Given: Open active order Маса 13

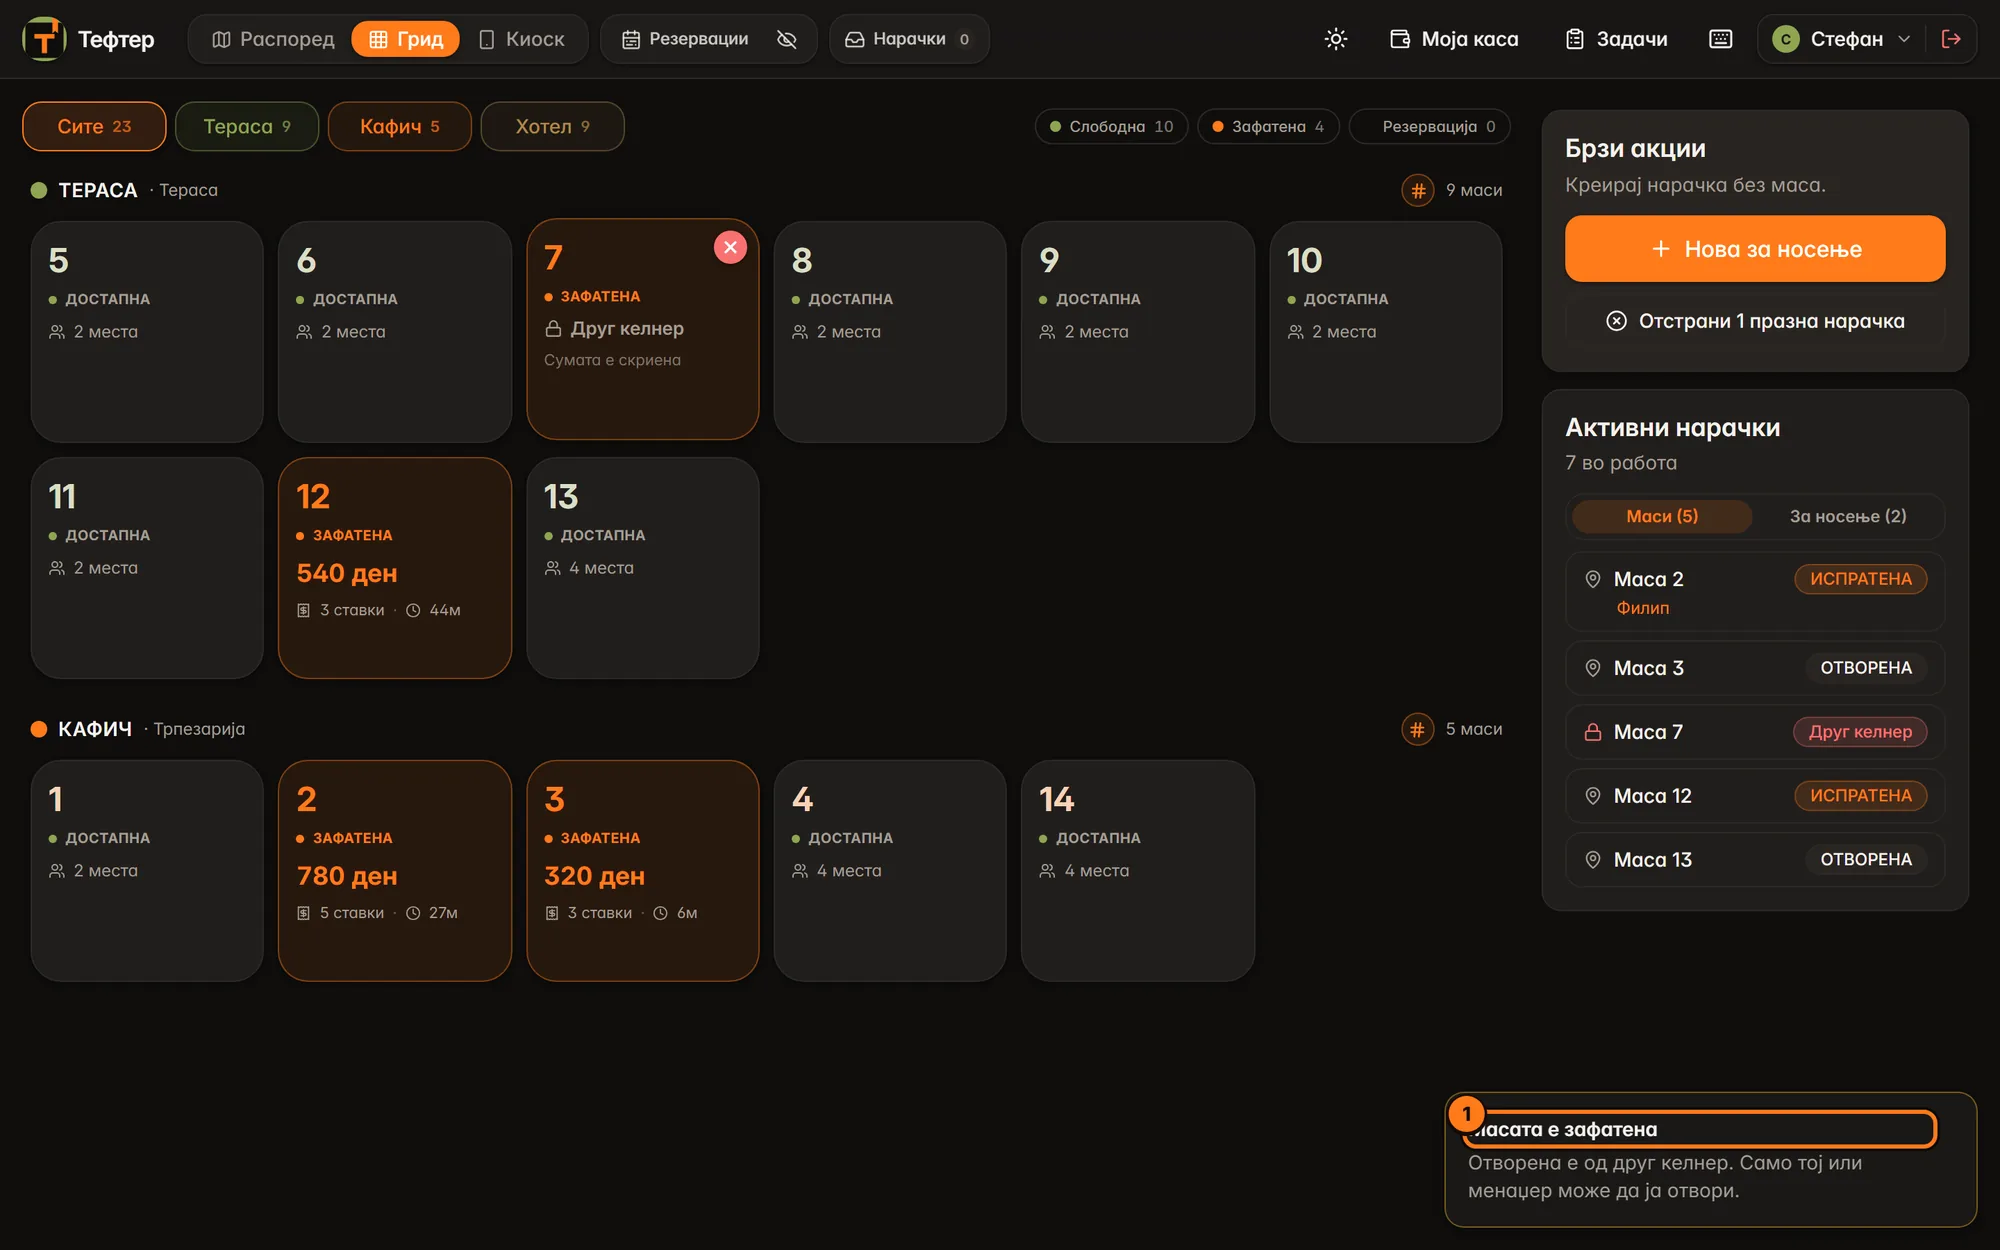Looking at the screenshot, I should click(1755, 860).
